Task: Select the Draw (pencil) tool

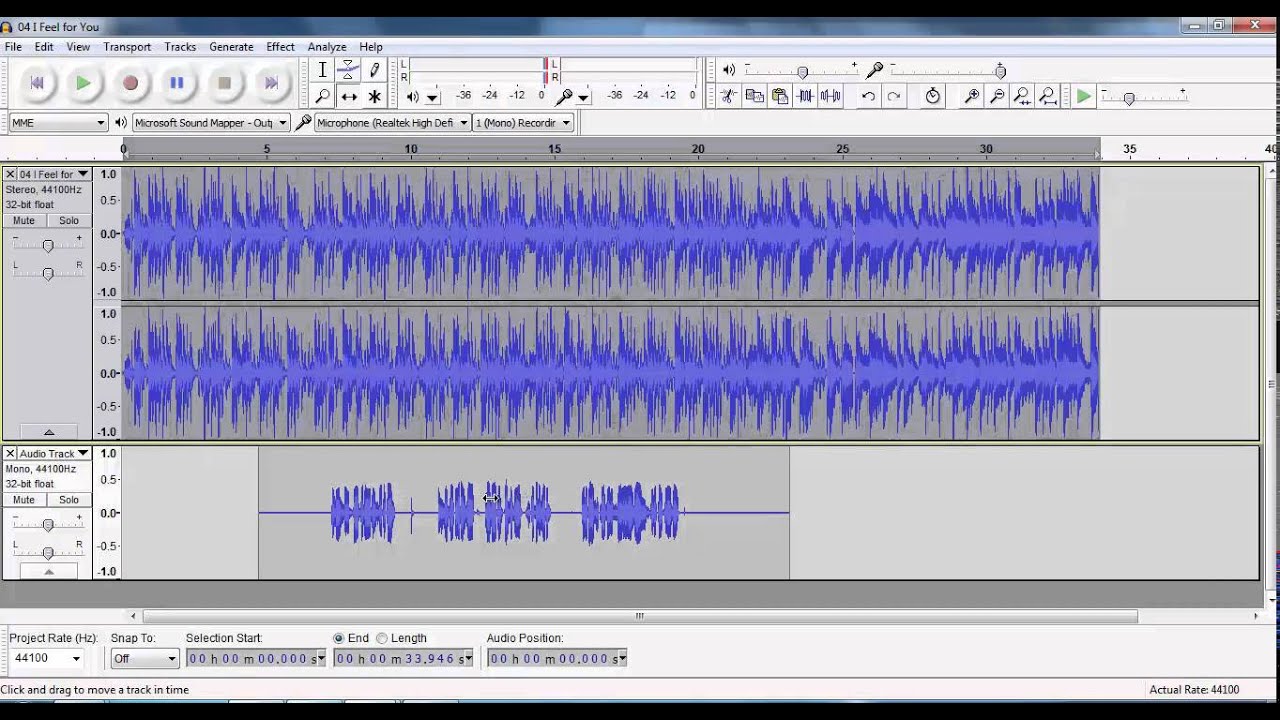Action: [374, 70]
